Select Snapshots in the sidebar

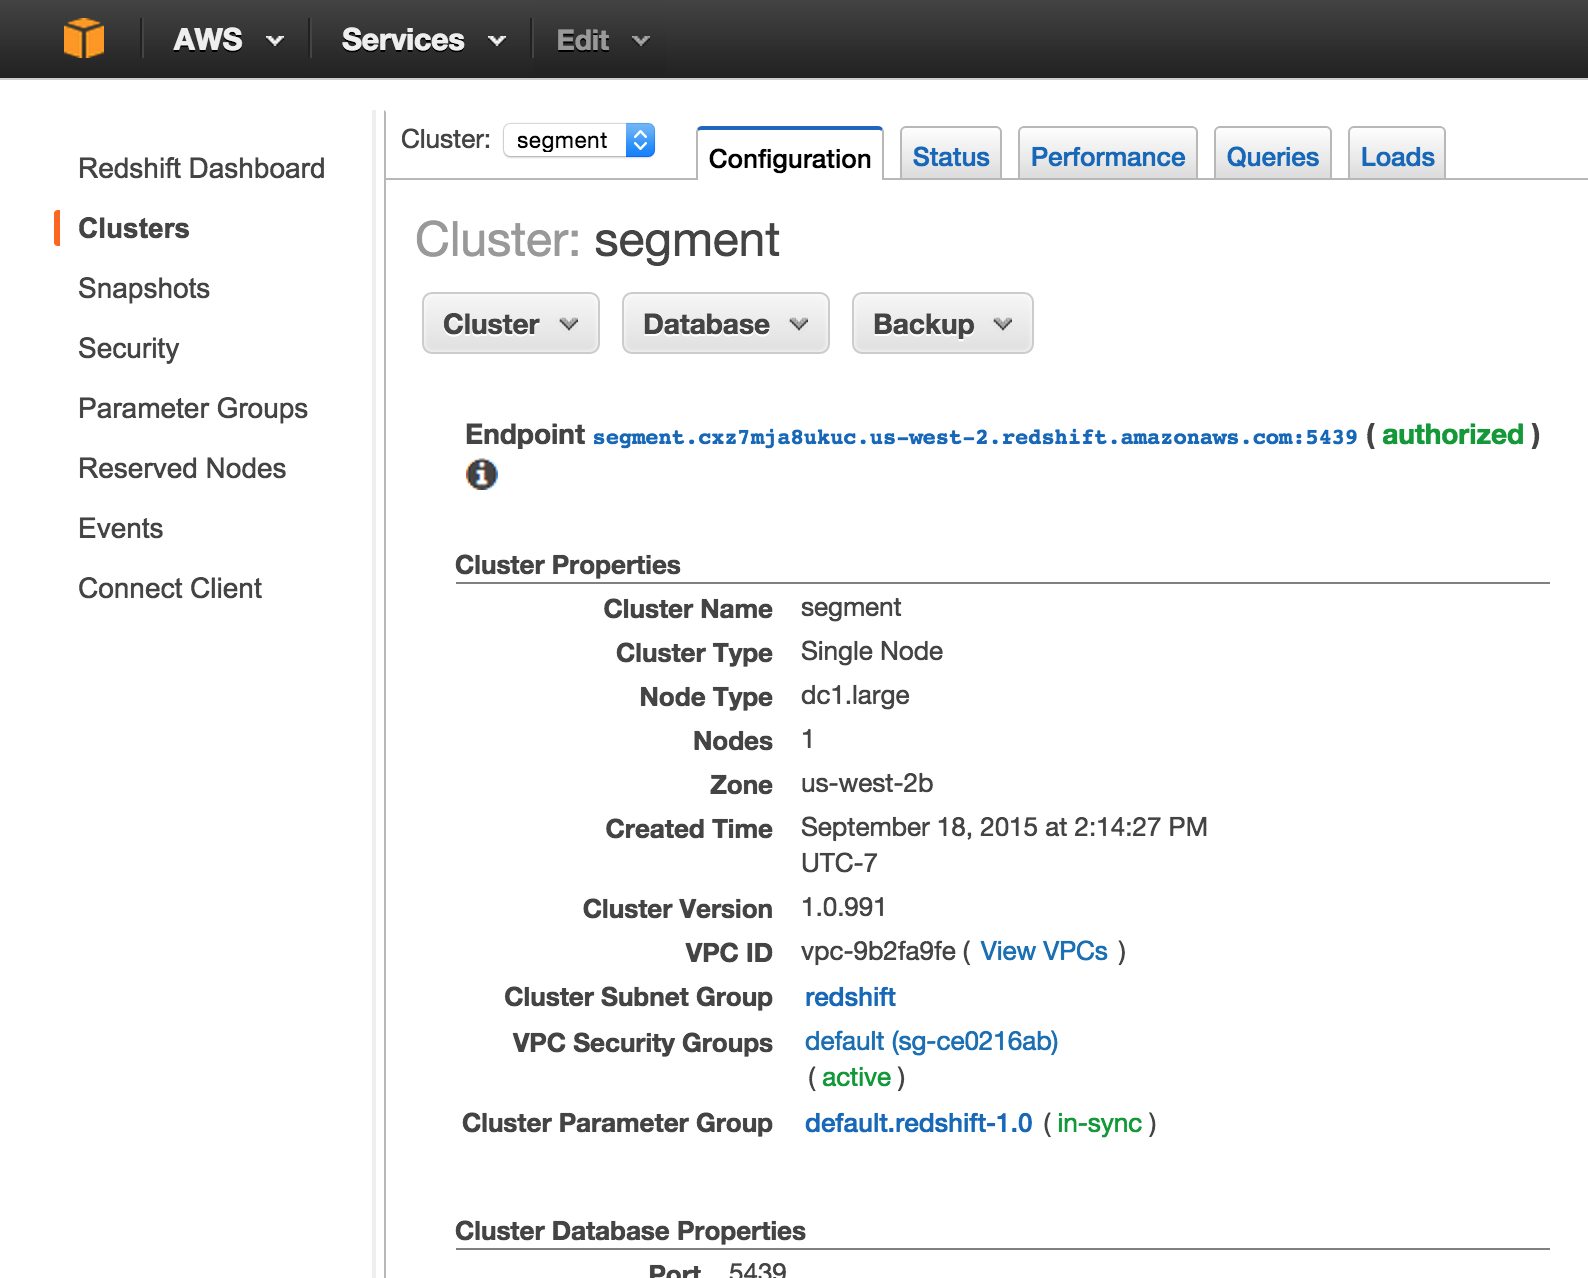tap(144, 288)
